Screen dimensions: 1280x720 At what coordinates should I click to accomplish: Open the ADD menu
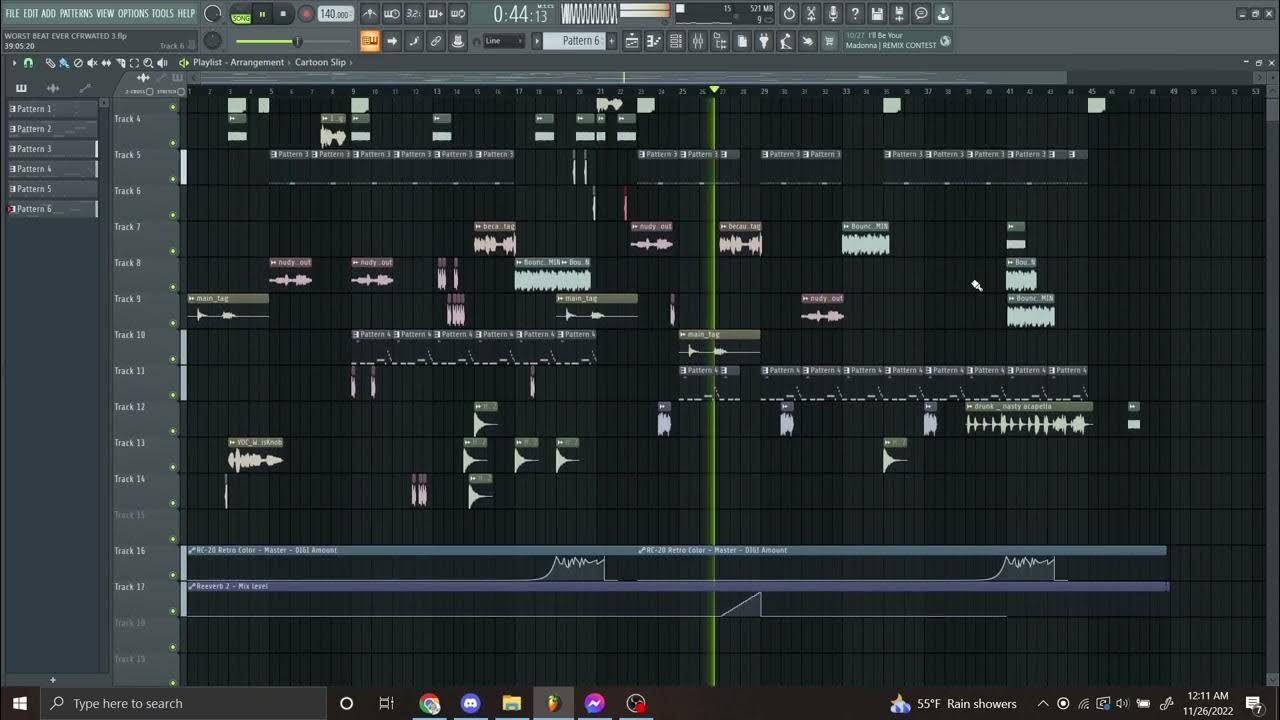coord(48,14)
